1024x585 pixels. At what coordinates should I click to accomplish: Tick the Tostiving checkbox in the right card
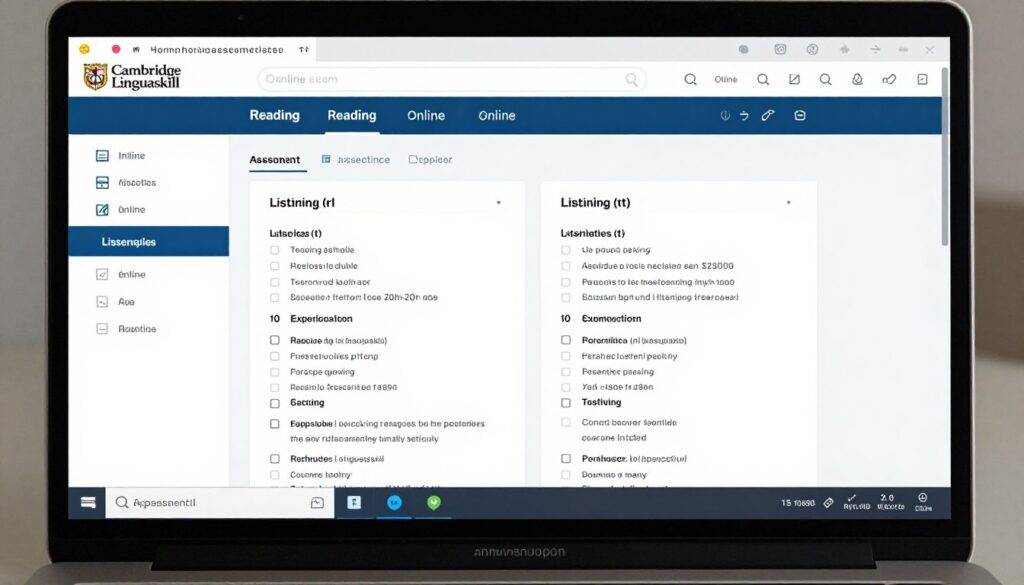click(566, 403)
